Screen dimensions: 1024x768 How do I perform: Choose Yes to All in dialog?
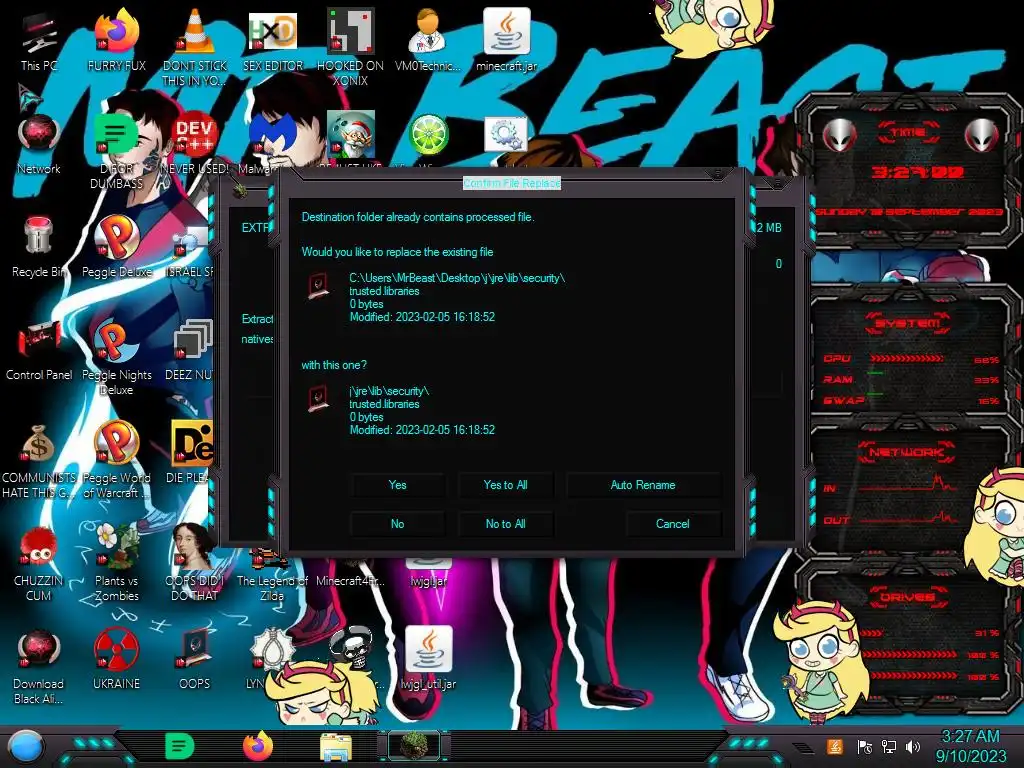click(505, 485)
